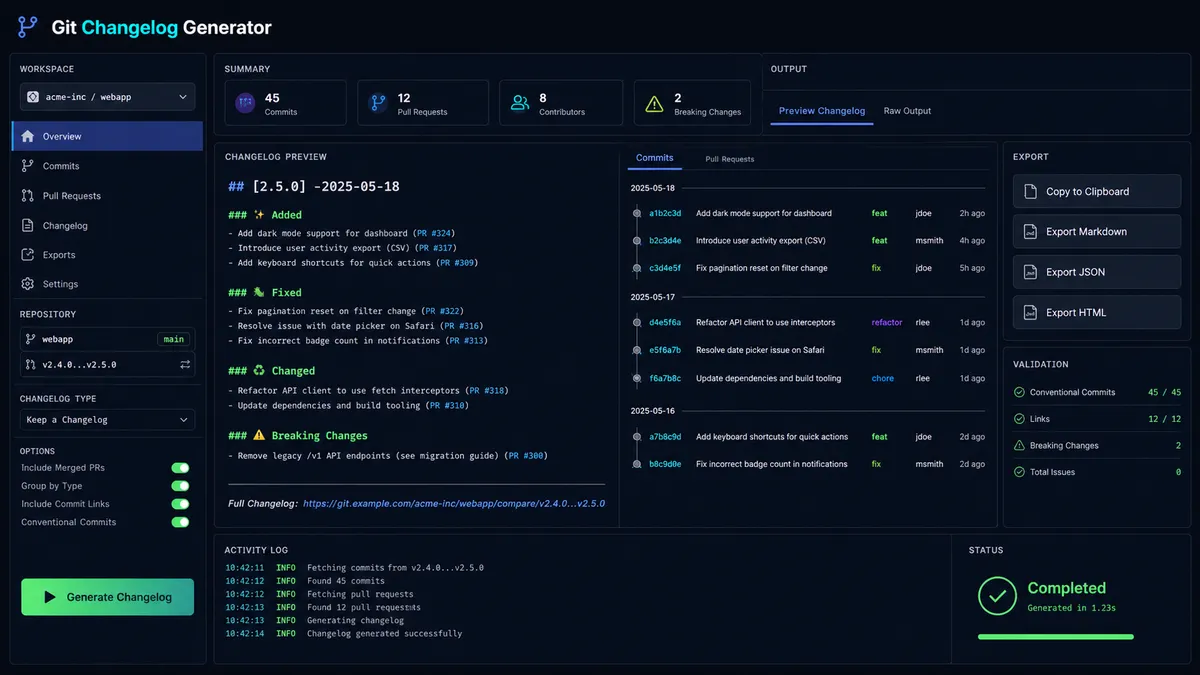1200x675 pixels.
Task: Click the webapp repository branch icon
Action: tap(30, 339)
